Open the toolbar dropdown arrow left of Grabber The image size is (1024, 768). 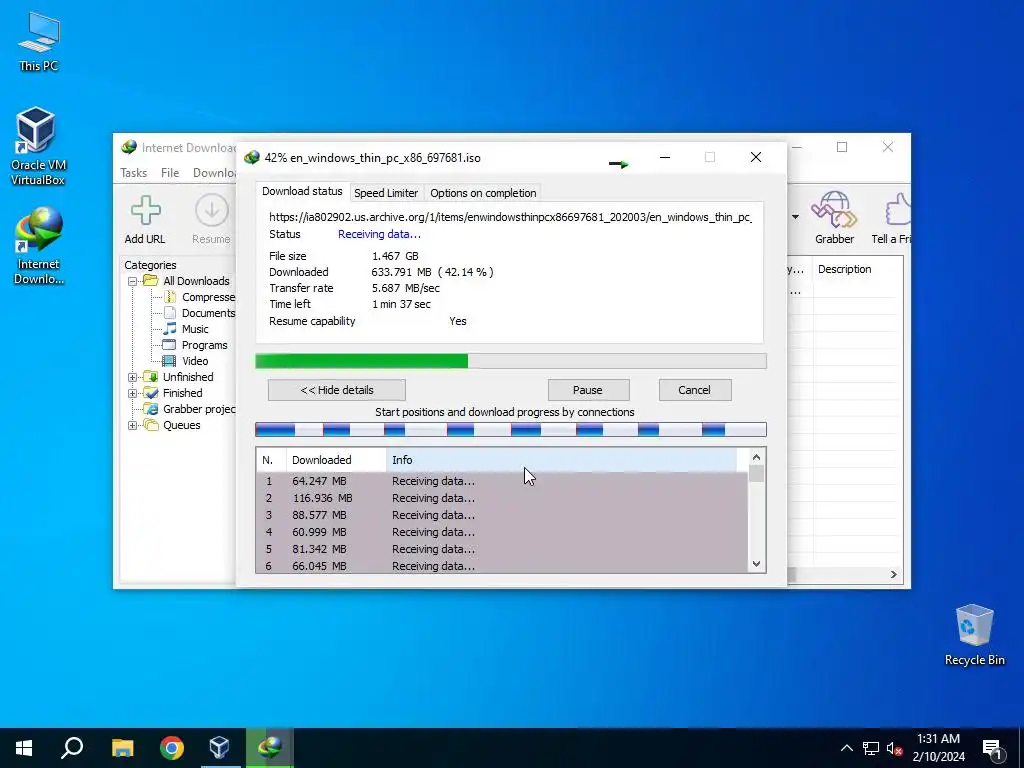point(795,217)
